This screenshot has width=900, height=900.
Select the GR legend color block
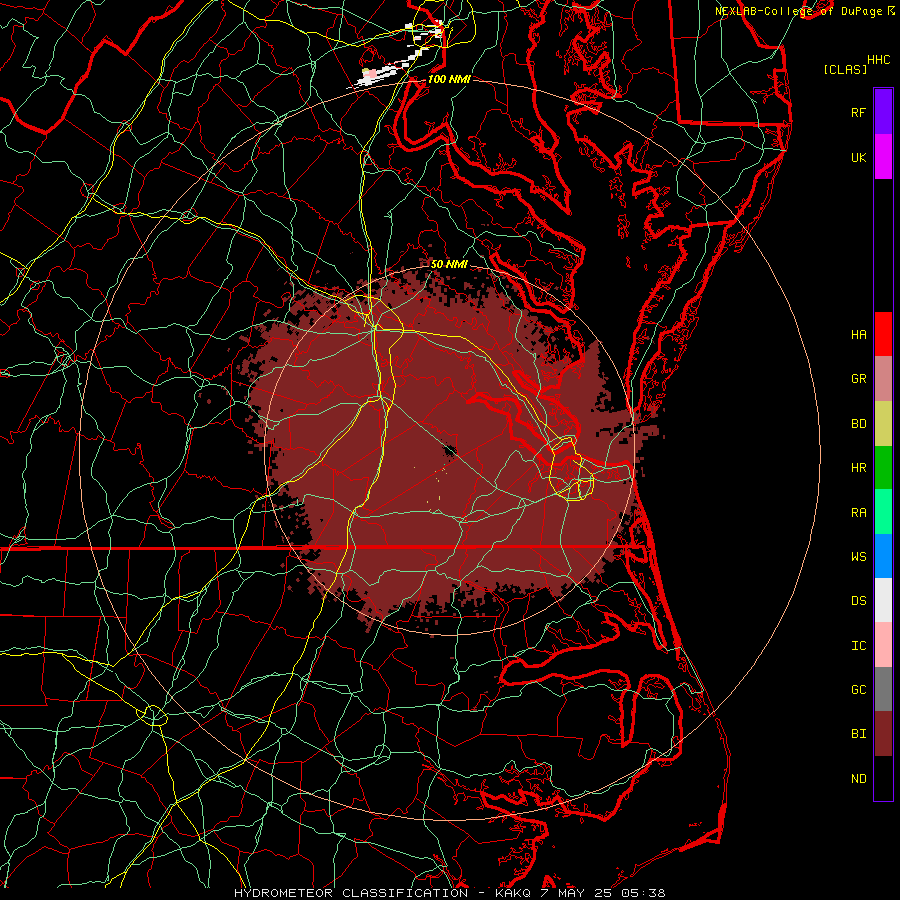883,379
